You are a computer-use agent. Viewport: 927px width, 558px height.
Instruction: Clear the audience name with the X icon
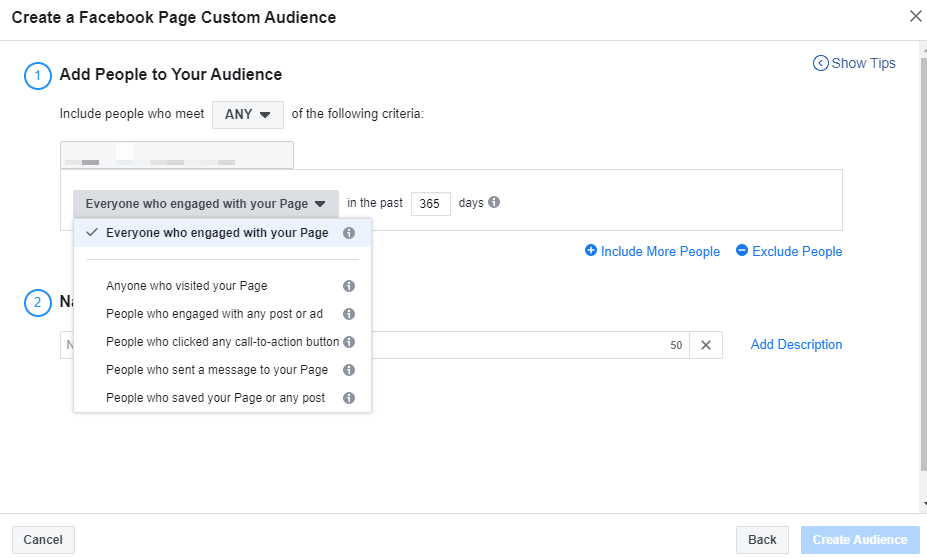click(705, 345)
